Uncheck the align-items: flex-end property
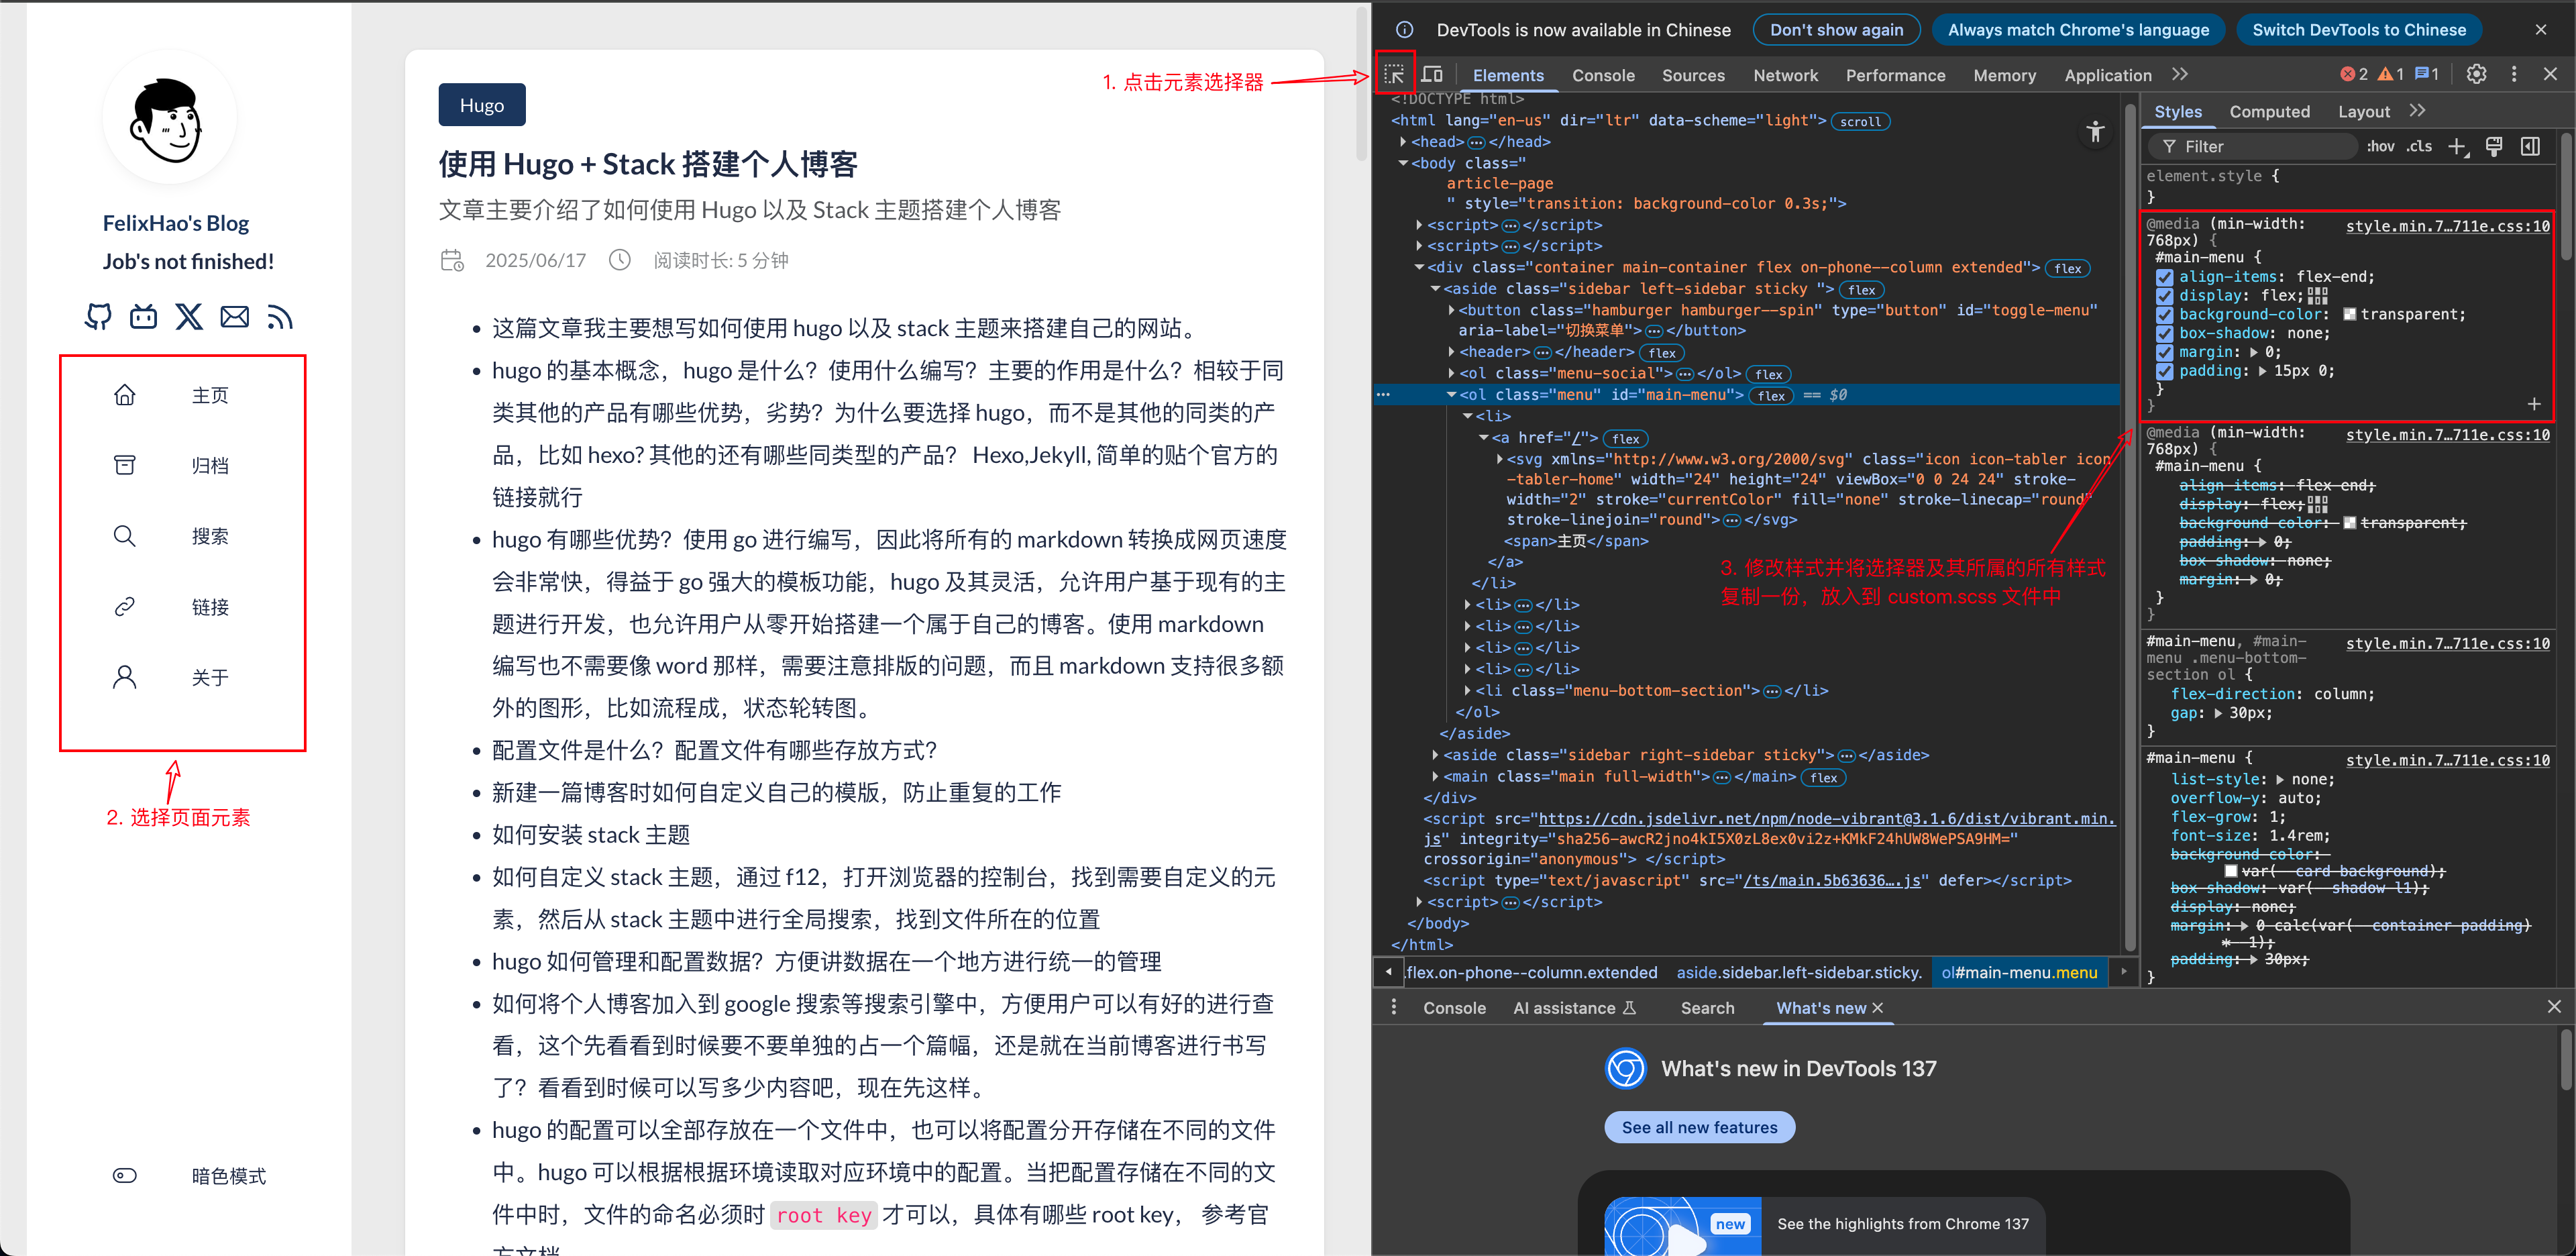Image resolution: width=2576 pixels, height=1256 pixels. [2165, 277]
